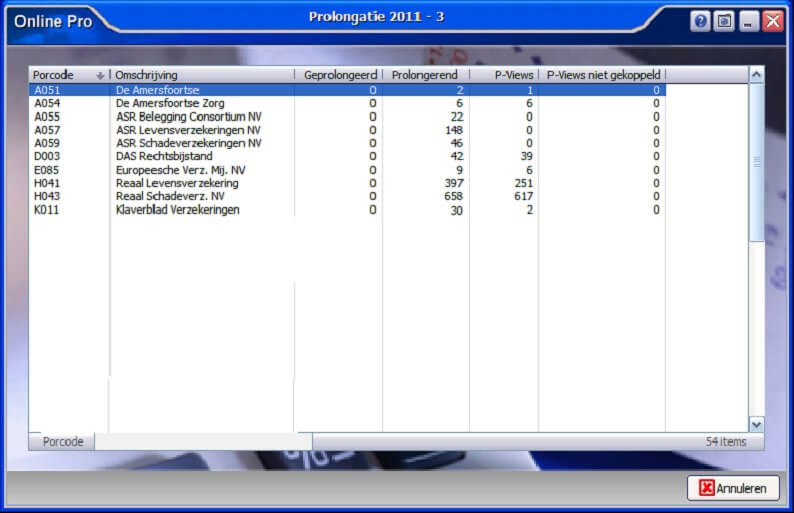Image resolution: width=794 pixels, height=513 pixels.
Task: Click the Porcode filter label at bottom
Action: click(x=62, y=442)
